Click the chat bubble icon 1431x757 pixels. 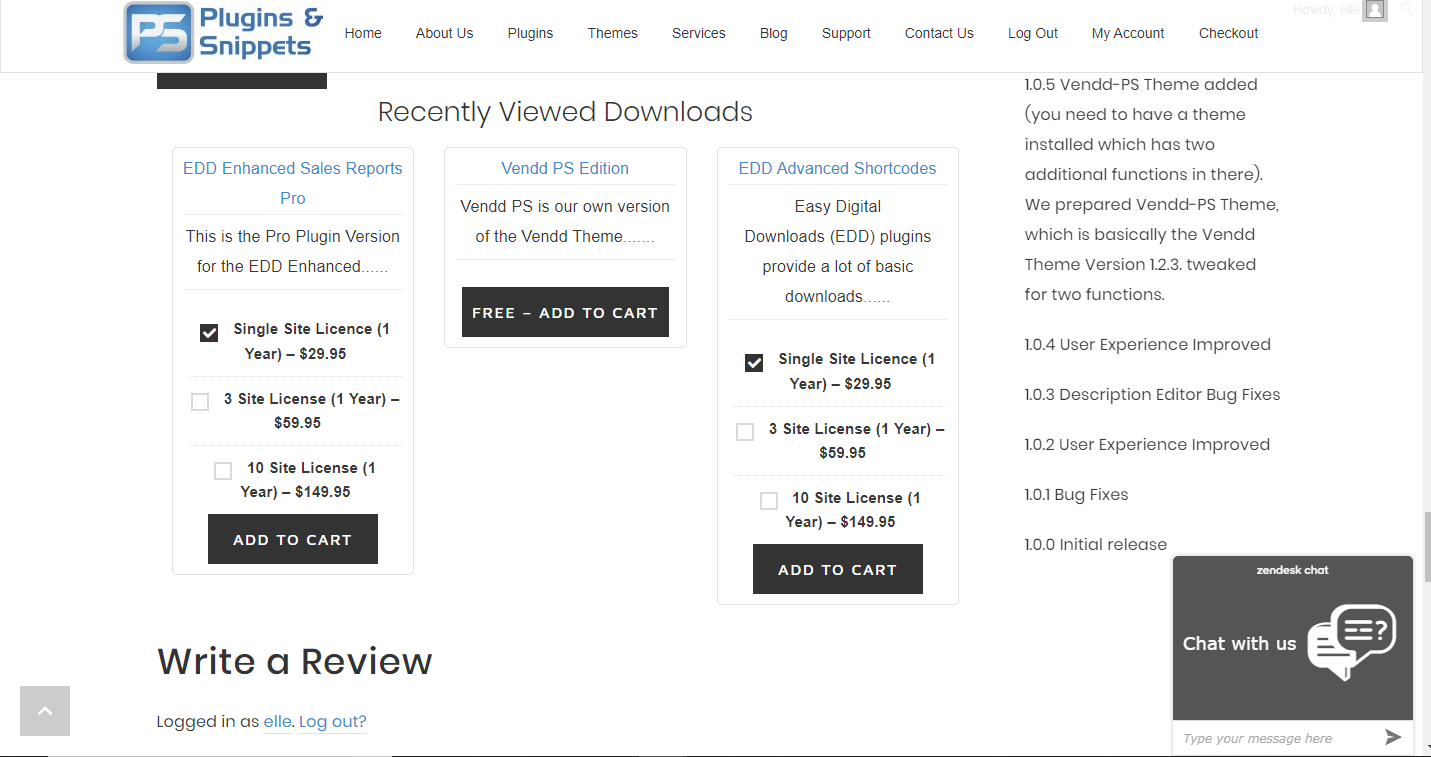tap(1351, 641)
